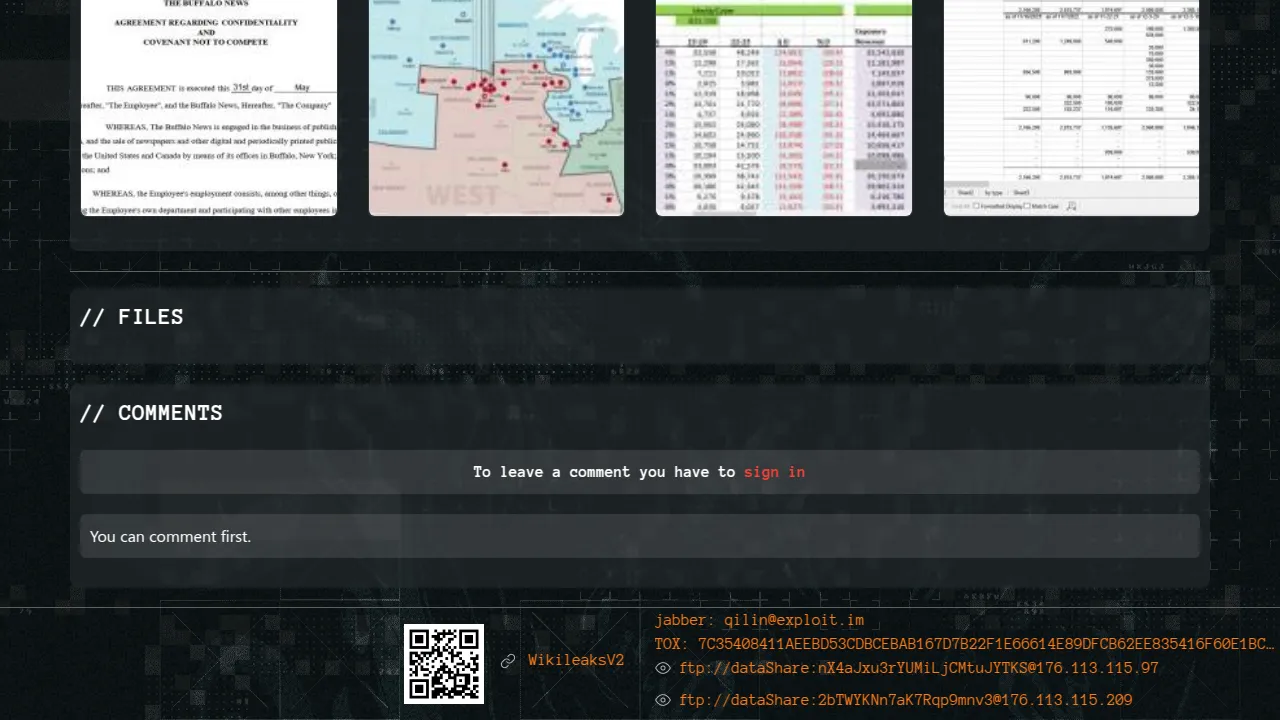Click the truncated TOX ID text
Viewport: 1280px width, 720px height.
pyautogui.click(x=964, y=645)
